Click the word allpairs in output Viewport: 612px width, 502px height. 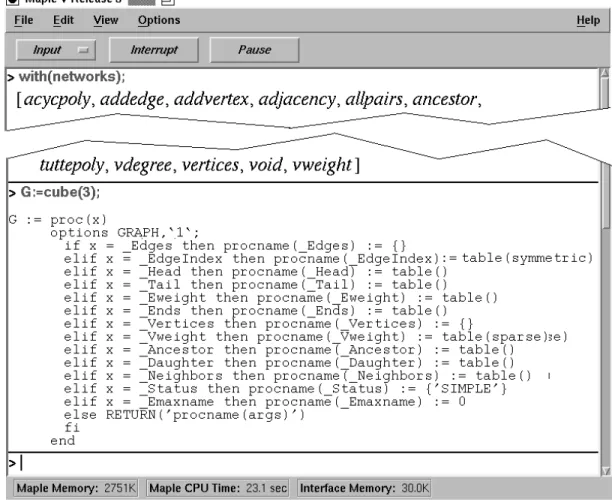(374, 100)
